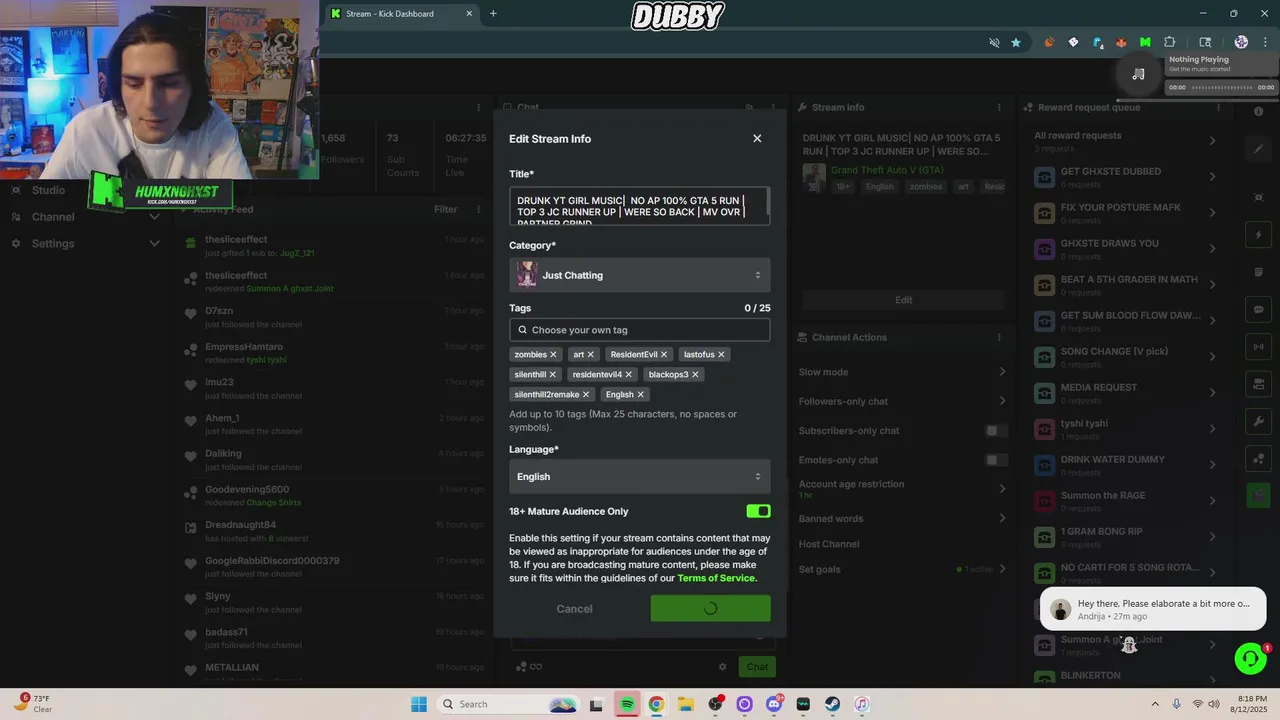This screenshot has width=1280, height=720.
Task: Expand Banned words settings
Action: 902,518
